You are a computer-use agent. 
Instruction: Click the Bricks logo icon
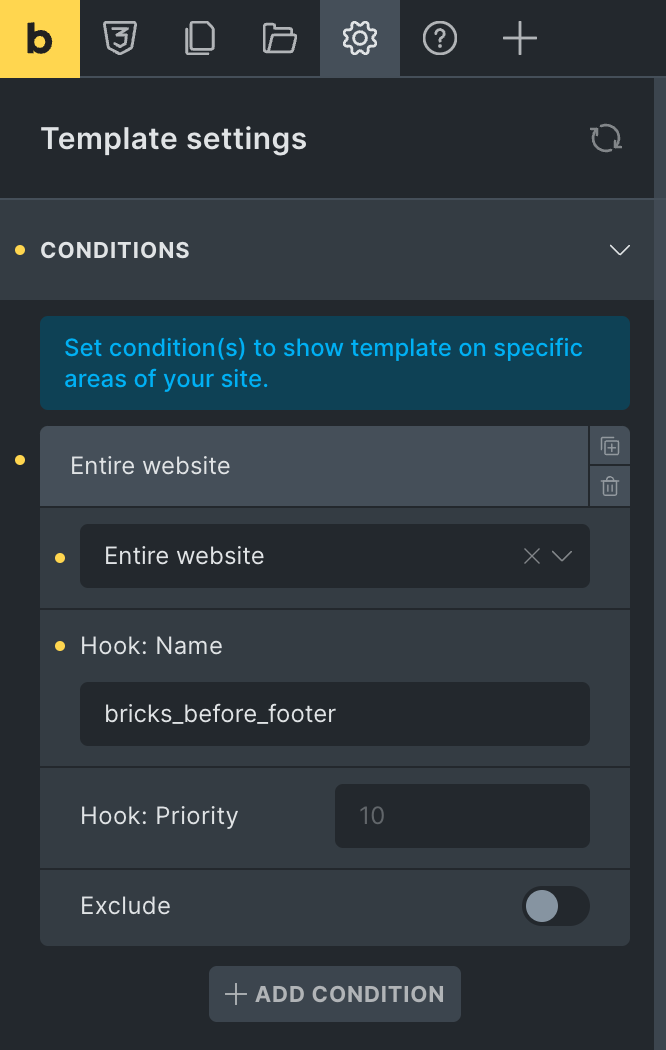[39, 39]
